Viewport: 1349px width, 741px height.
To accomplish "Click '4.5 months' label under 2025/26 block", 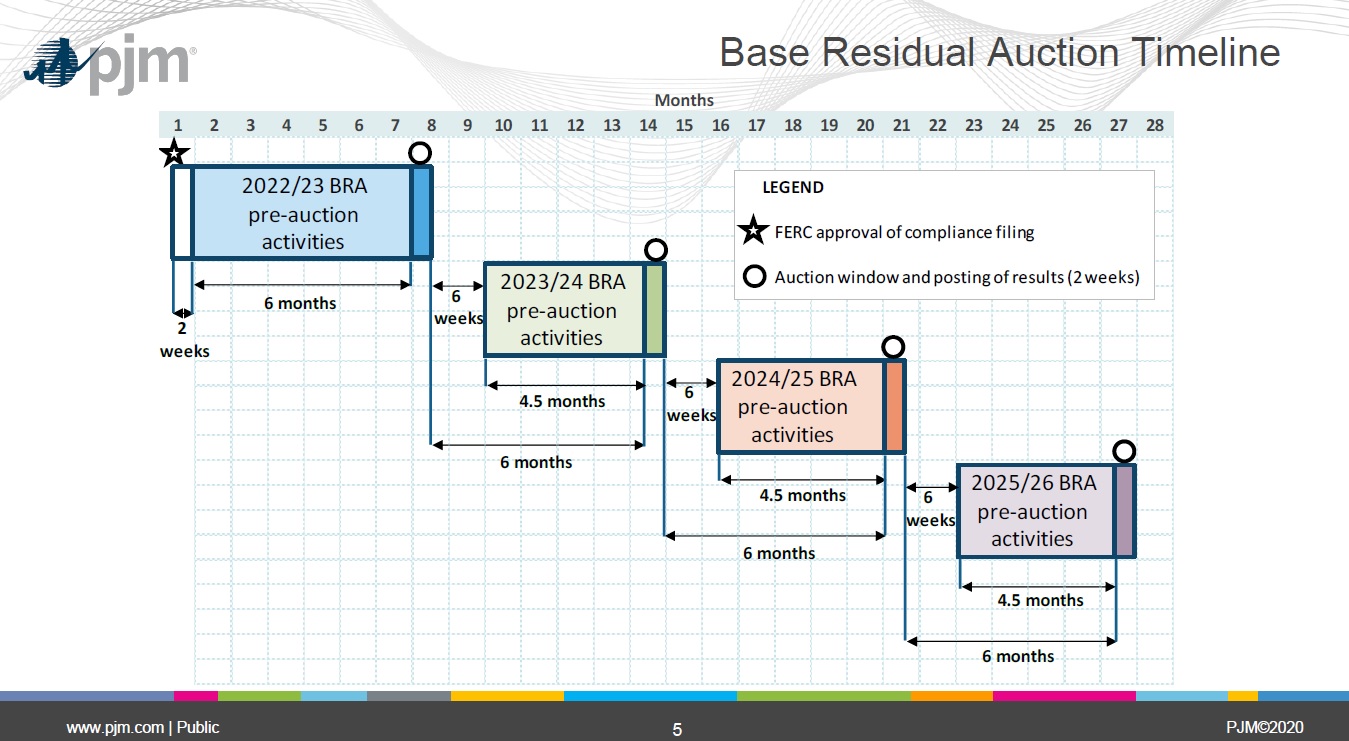I will click(x=1040, y=600).
